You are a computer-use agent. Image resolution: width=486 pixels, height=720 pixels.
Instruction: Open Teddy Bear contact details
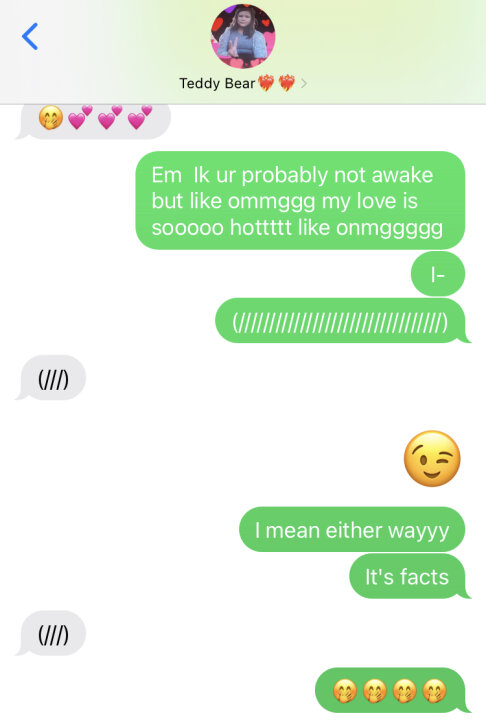coord(217,84)
